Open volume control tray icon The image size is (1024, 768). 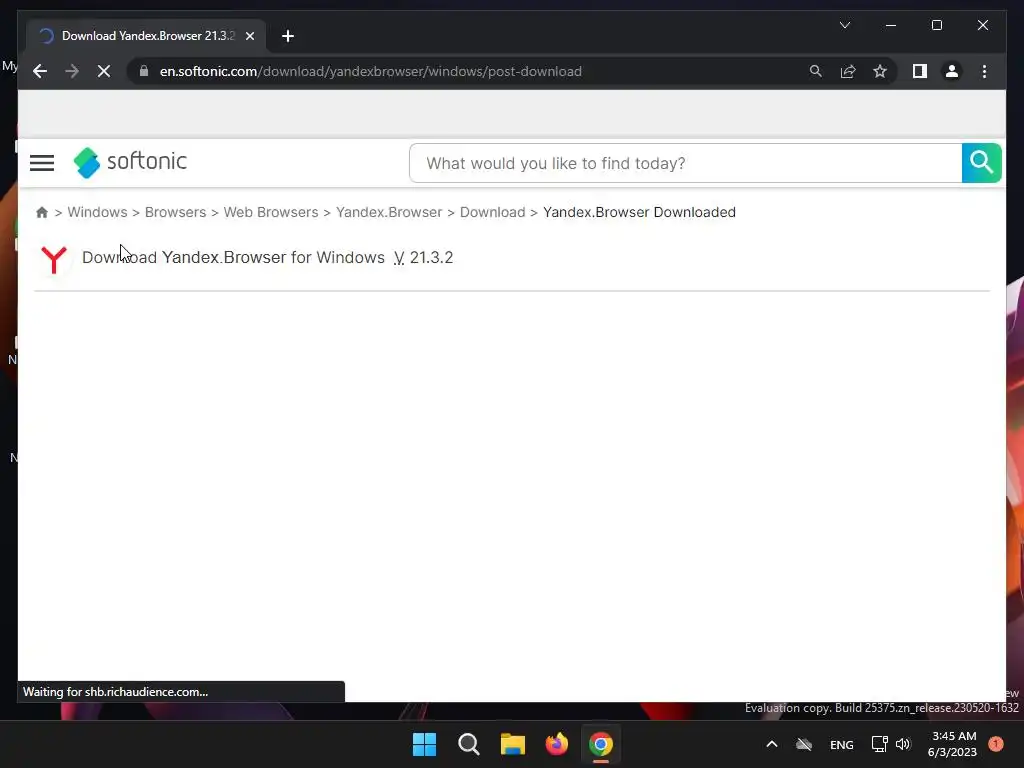903,744
